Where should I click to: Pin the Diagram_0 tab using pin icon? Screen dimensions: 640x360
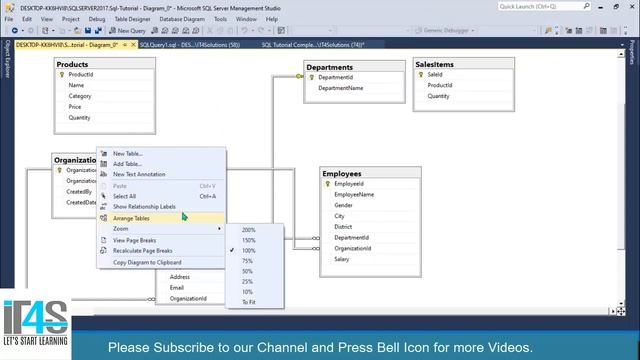click(x=125, y=44)
